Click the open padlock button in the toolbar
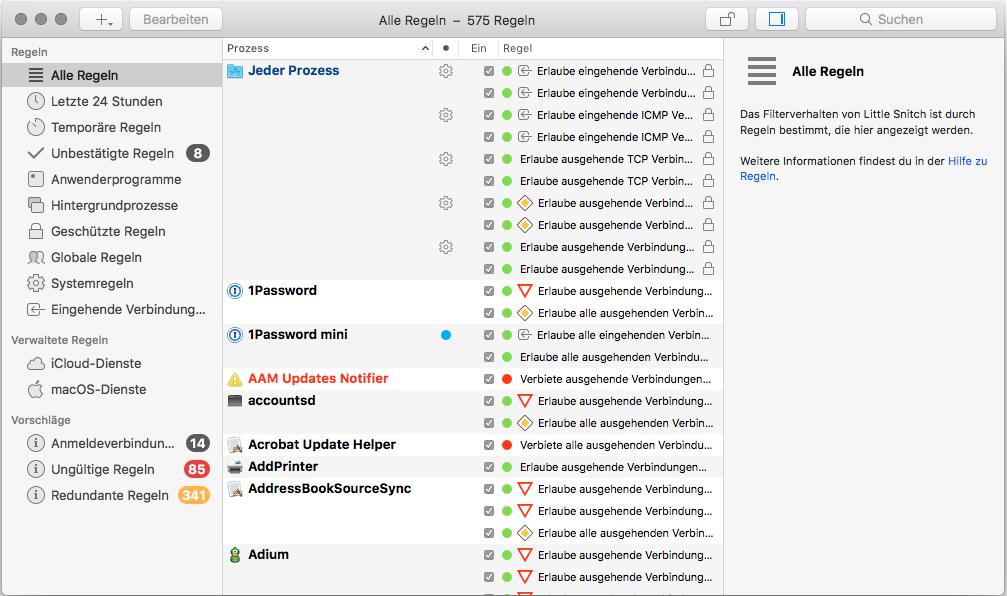This screenshot has height=596, width=1007. [x=727, y=19]
